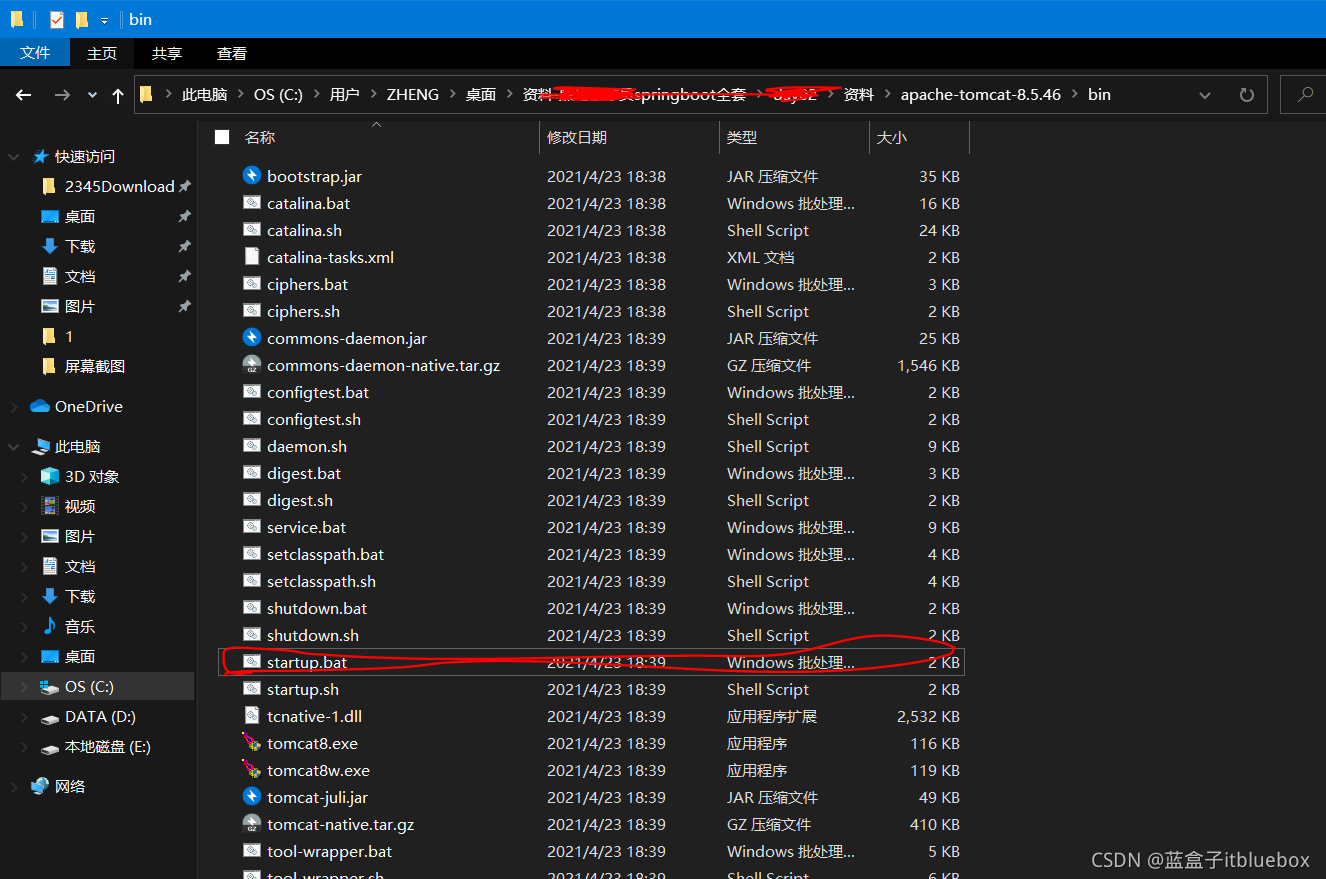Click the bootstrap.jar file icon
Image resolution: width=1326 pixels, height=879 pixels.
pos(252,176)
